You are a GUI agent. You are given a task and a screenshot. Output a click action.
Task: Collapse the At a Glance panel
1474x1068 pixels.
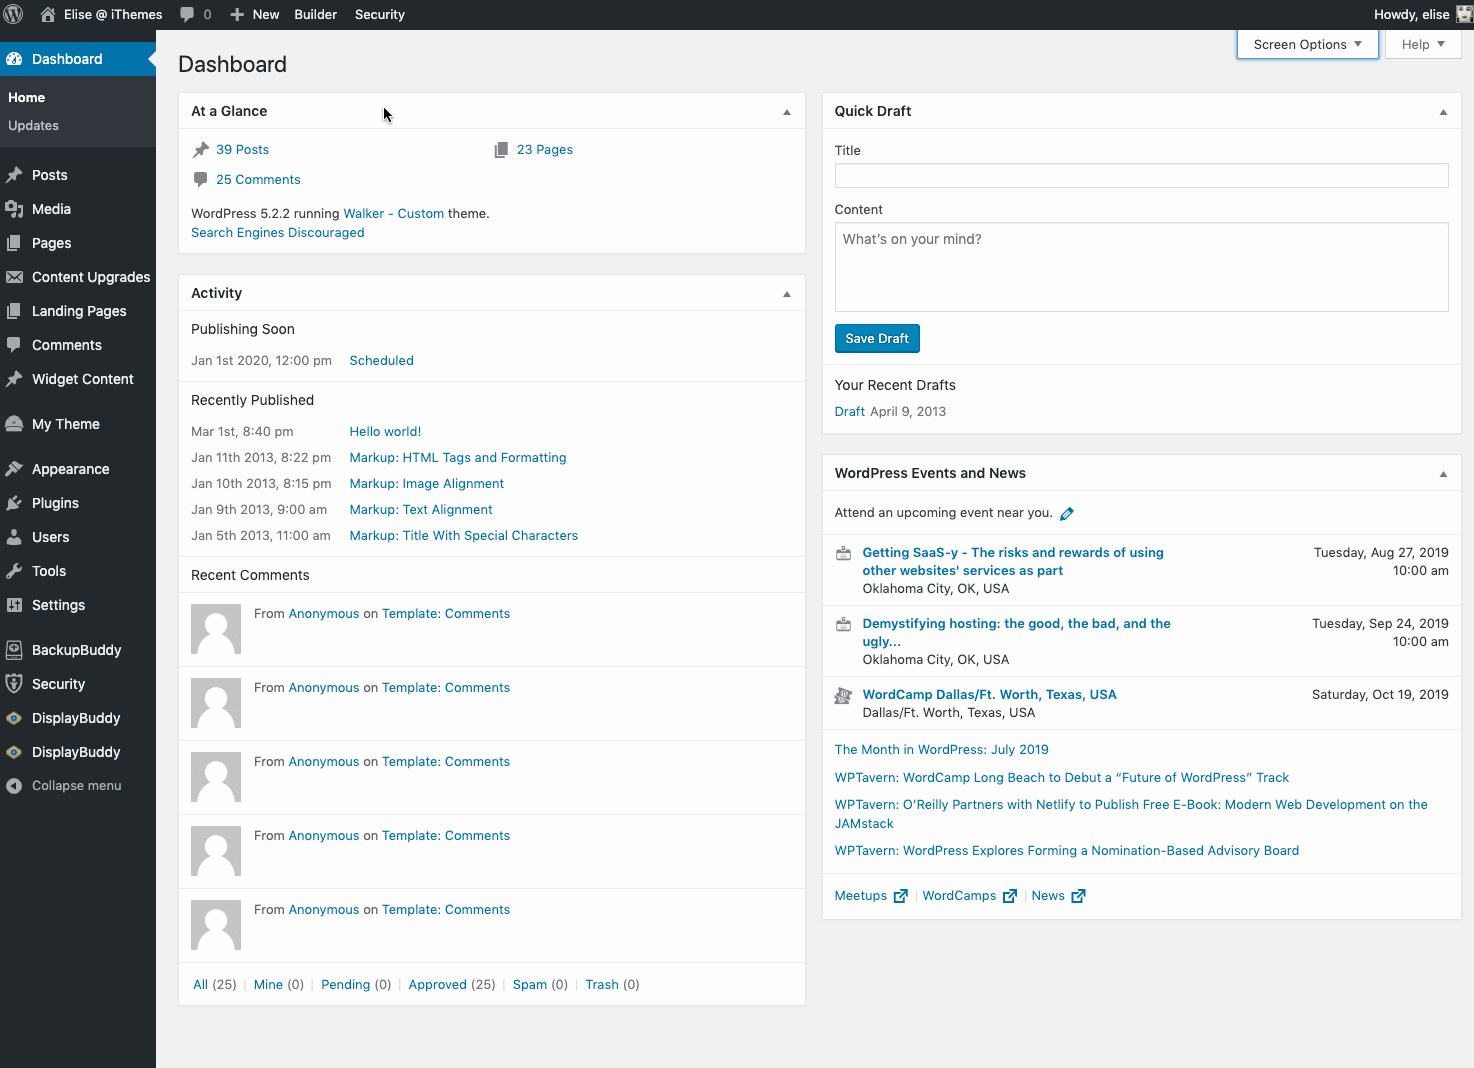(787, 112)
